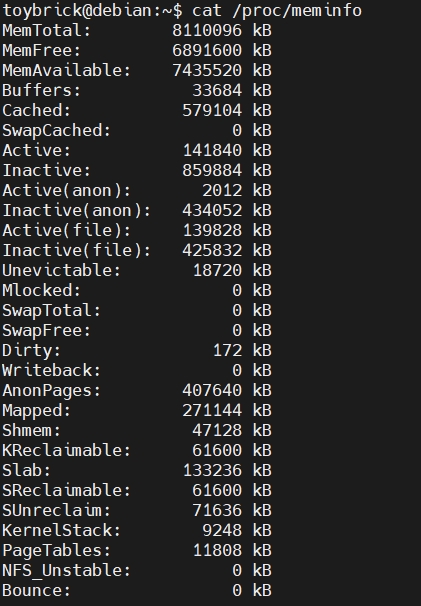421x606 pixels.
Task: Click the Dirty value 172
Action: [227, 351]
